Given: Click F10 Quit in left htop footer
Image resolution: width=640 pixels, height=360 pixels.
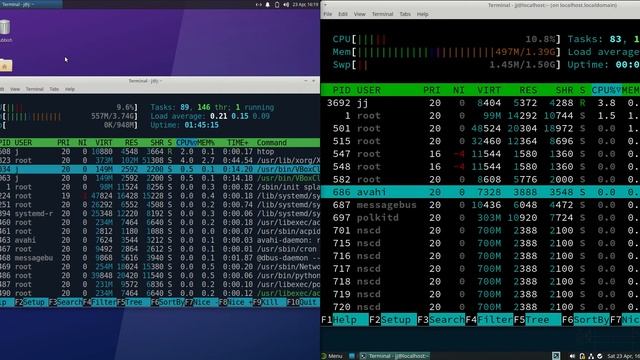Looking at the screenshot, I should pos(303,302).
